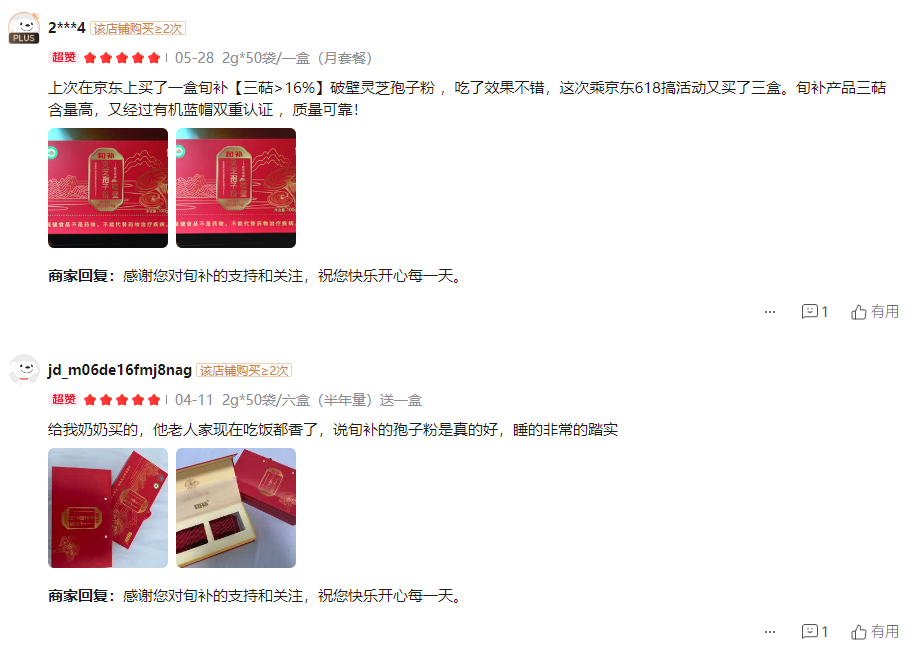
Task: View second photo in 2***4's review
Action: pos(236,188)
